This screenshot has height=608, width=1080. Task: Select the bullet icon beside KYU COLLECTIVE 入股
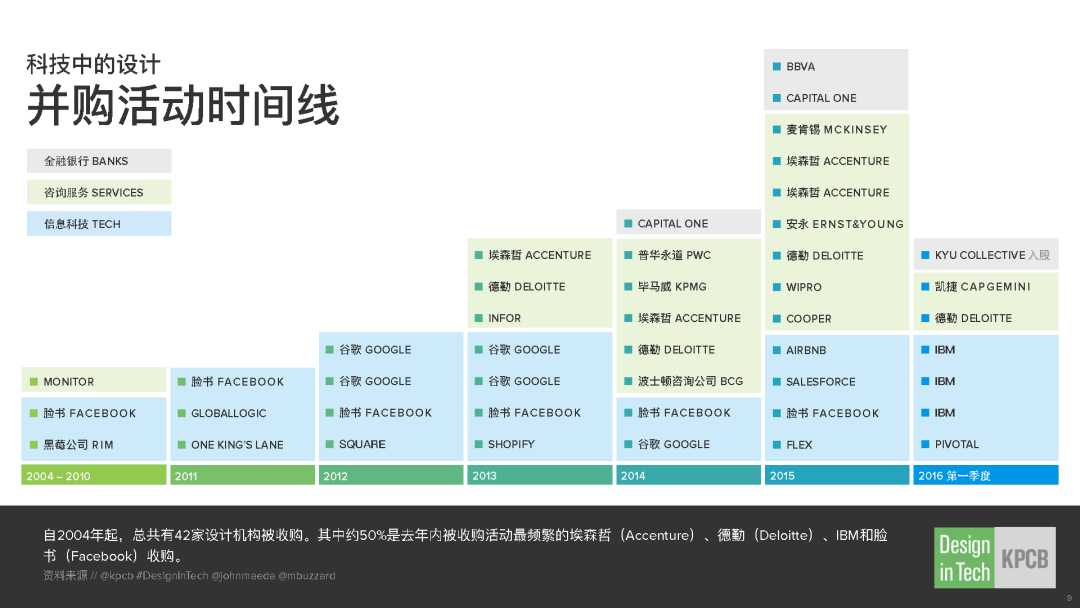coord(926,255)
